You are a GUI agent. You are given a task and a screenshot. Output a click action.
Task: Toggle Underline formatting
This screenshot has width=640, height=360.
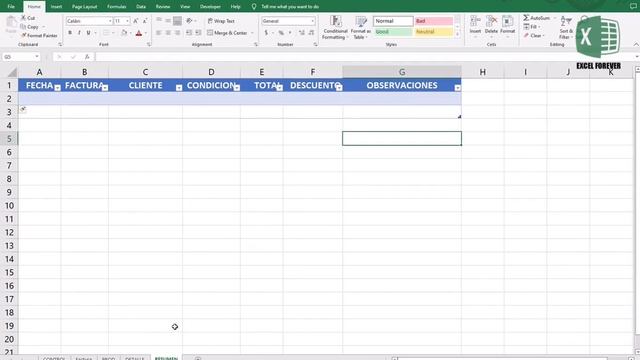(x=88, y=33)
